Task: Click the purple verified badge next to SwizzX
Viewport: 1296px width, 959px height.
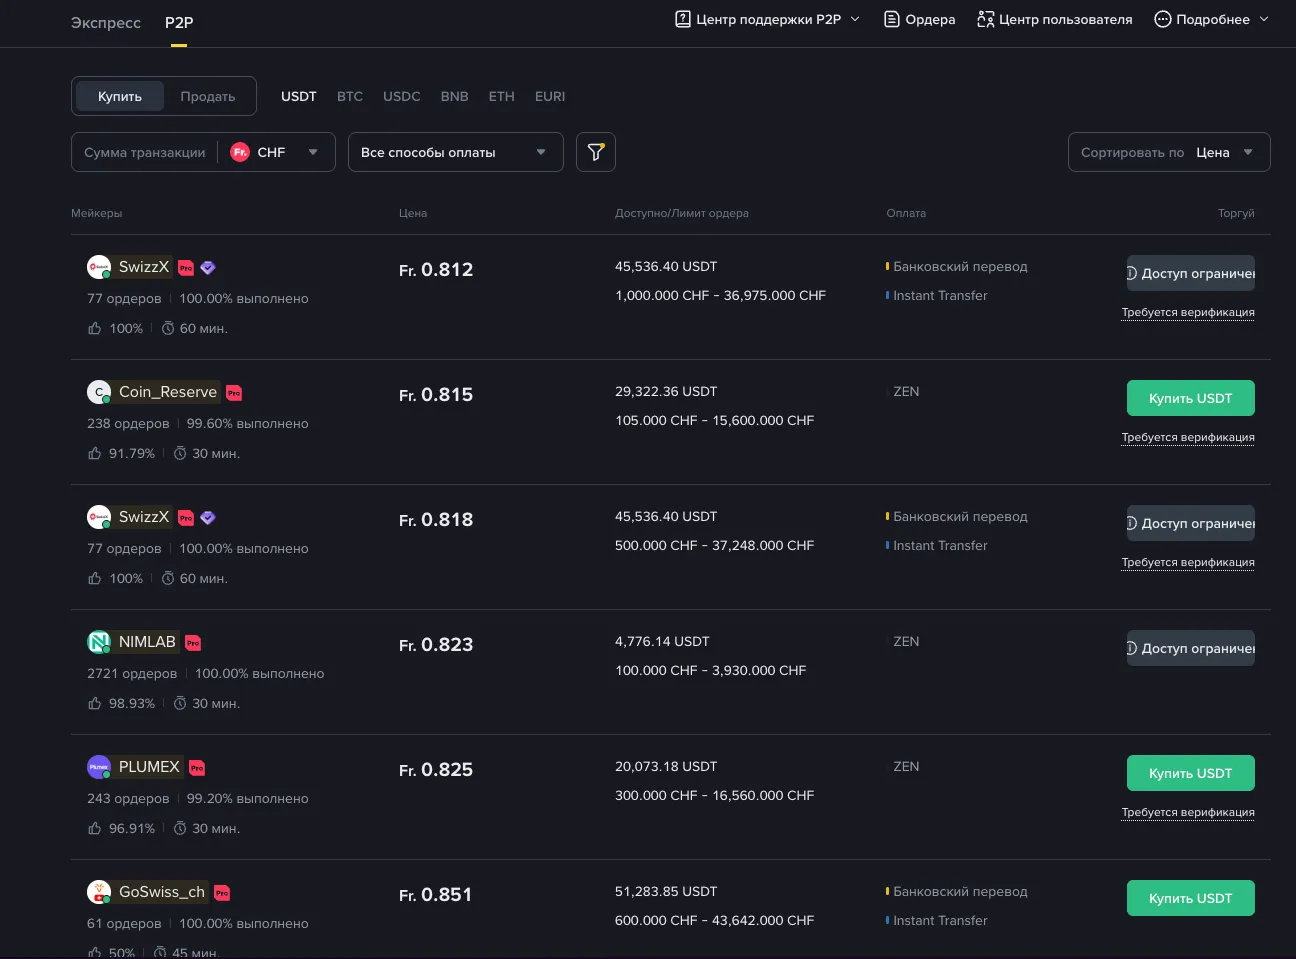Action: coord(207,266)
